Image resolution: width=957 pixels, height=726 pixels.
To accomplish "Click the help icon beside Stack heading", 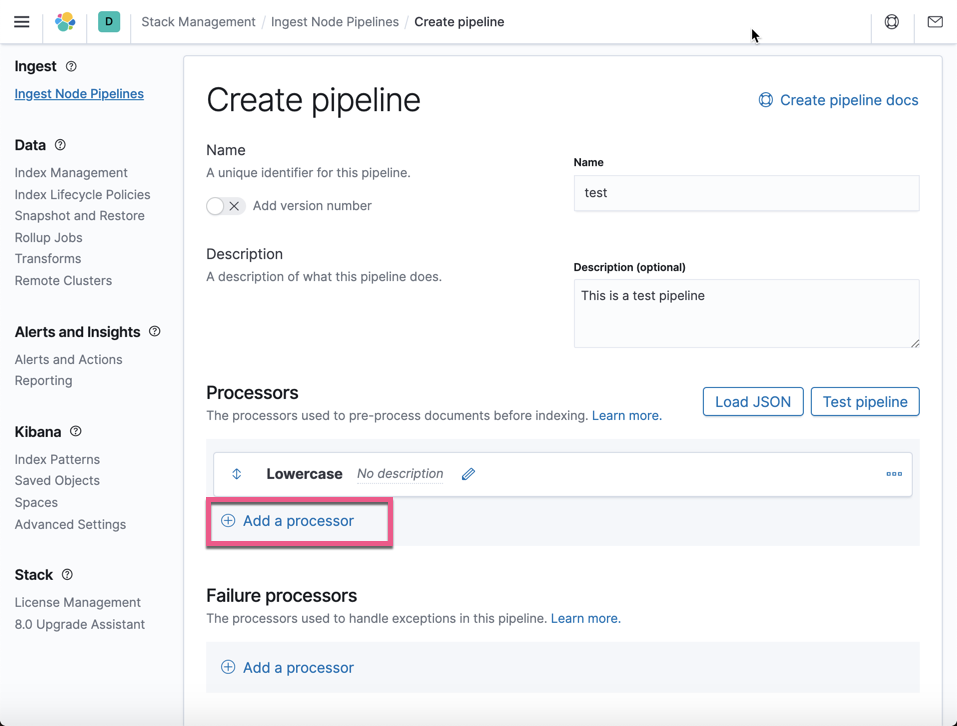I will coord(67,574).
